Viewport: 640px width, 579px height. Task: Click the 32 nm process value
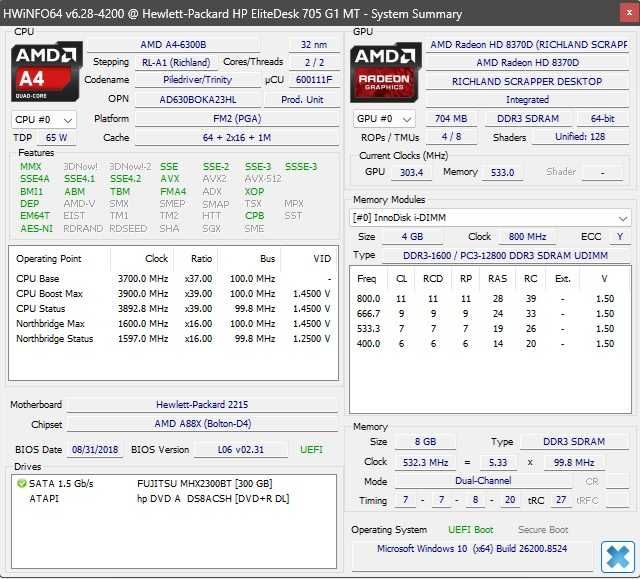(x=314, y=44)
